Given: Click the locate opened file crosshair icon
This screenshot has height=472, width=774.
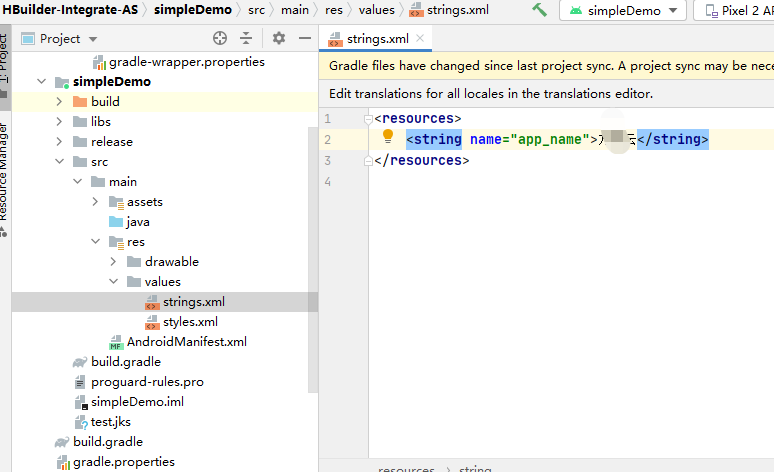Looking at the screenshot, I should (220, 38).
